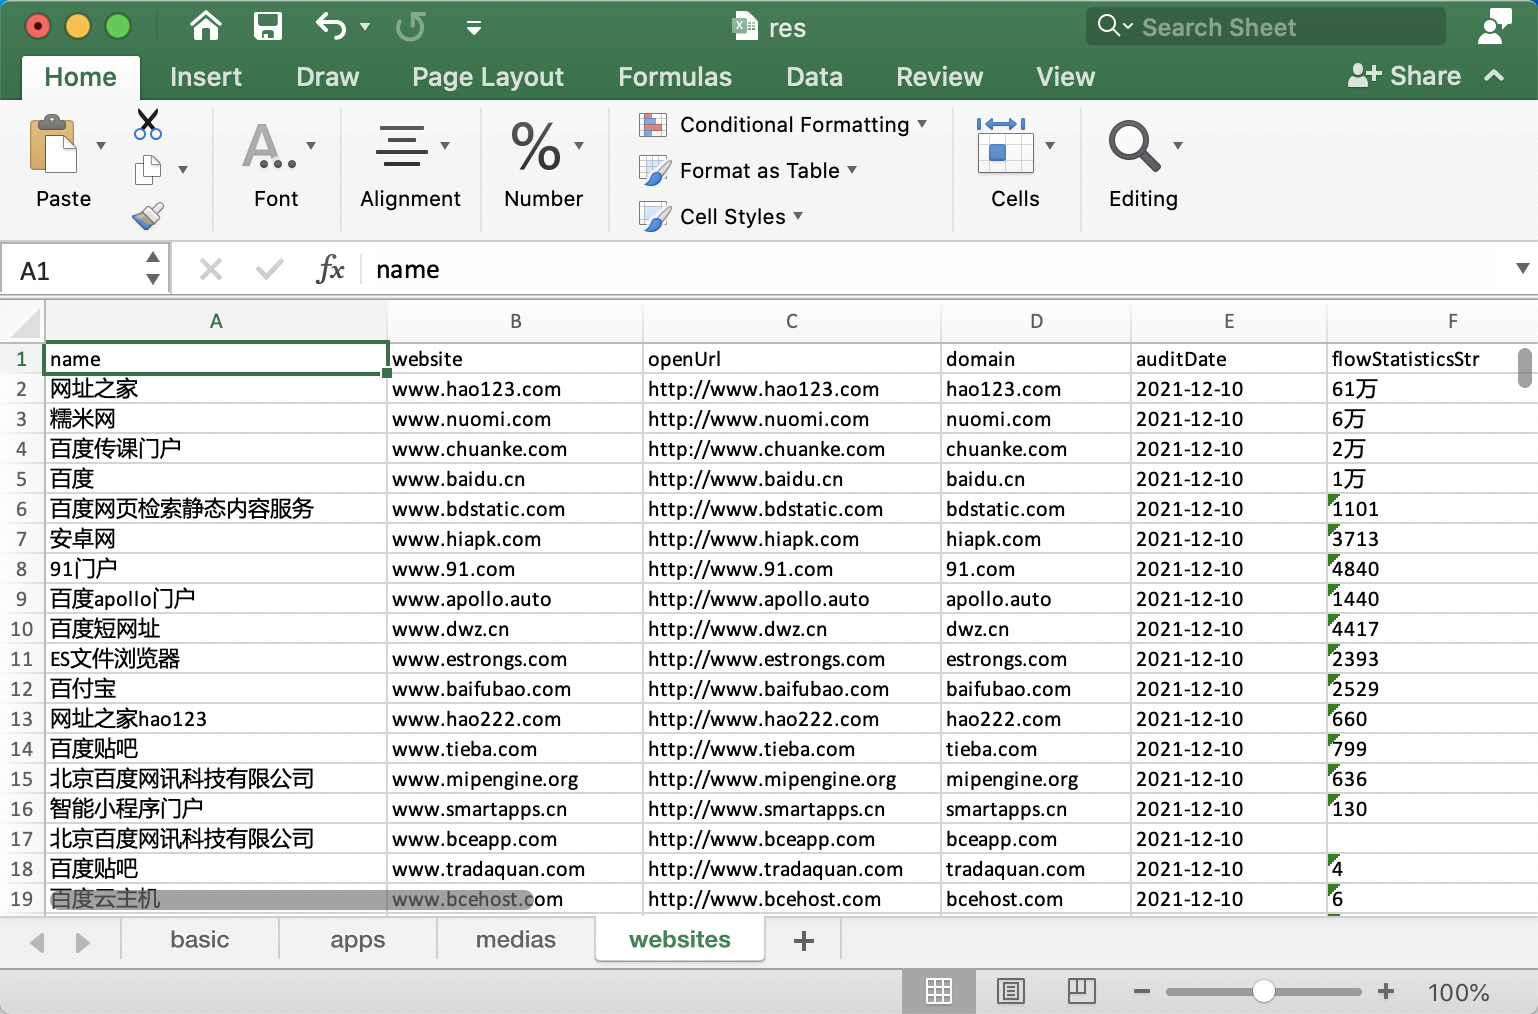The height and width of the screenshot is (1014, 1538).
Task: Collapse the ribbon with chevron arrow
Action: click(1494, 75)
